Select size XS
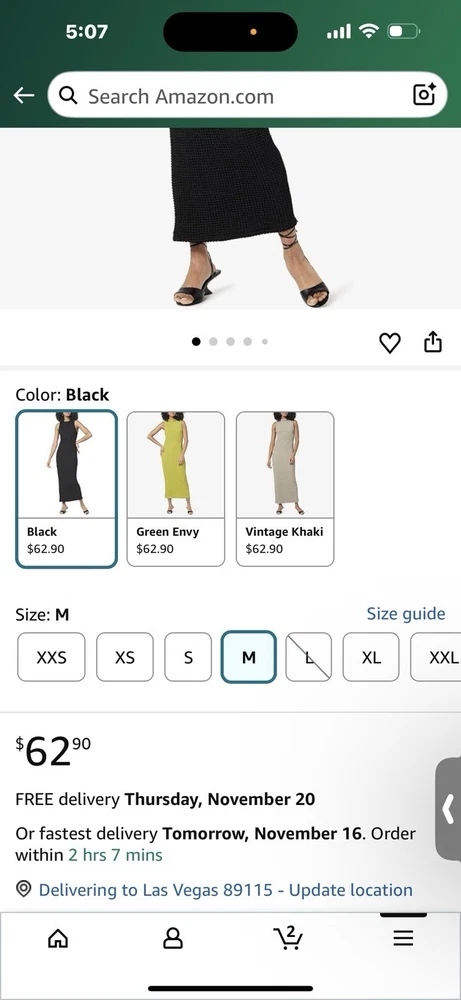 [x=125, y=657]
